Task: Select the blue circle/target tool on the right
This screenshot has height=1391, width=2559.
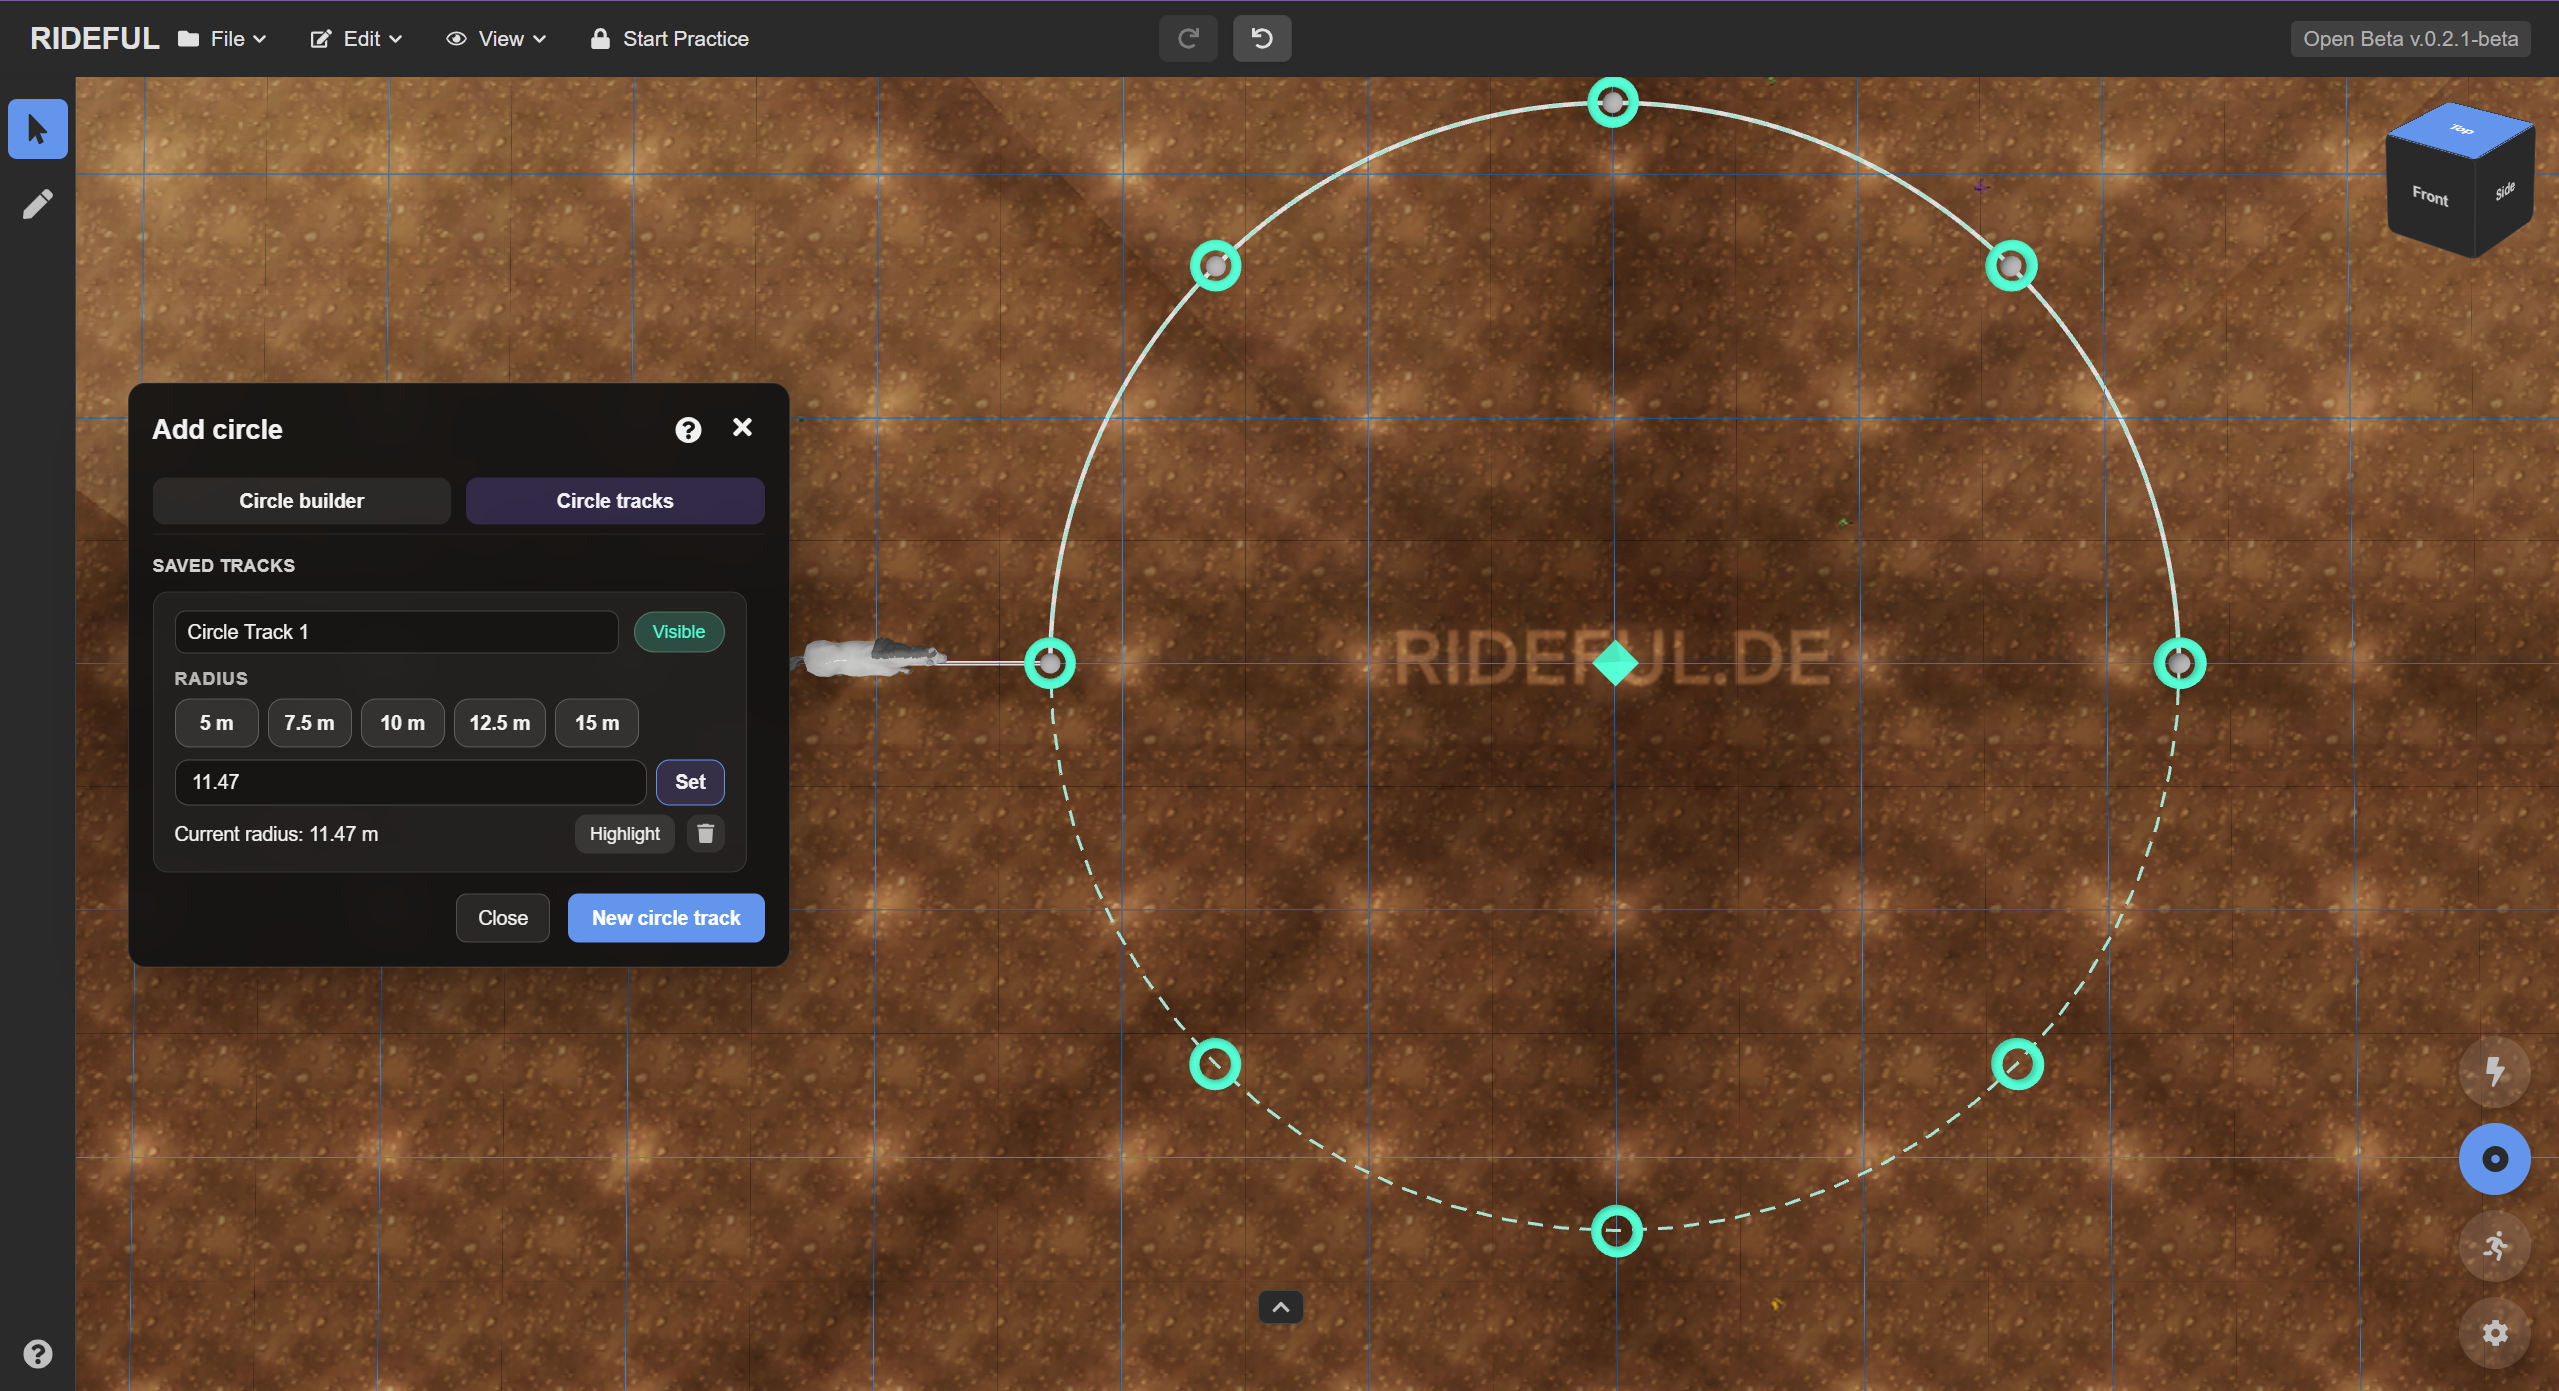Action: (x=2494, y=1158)
